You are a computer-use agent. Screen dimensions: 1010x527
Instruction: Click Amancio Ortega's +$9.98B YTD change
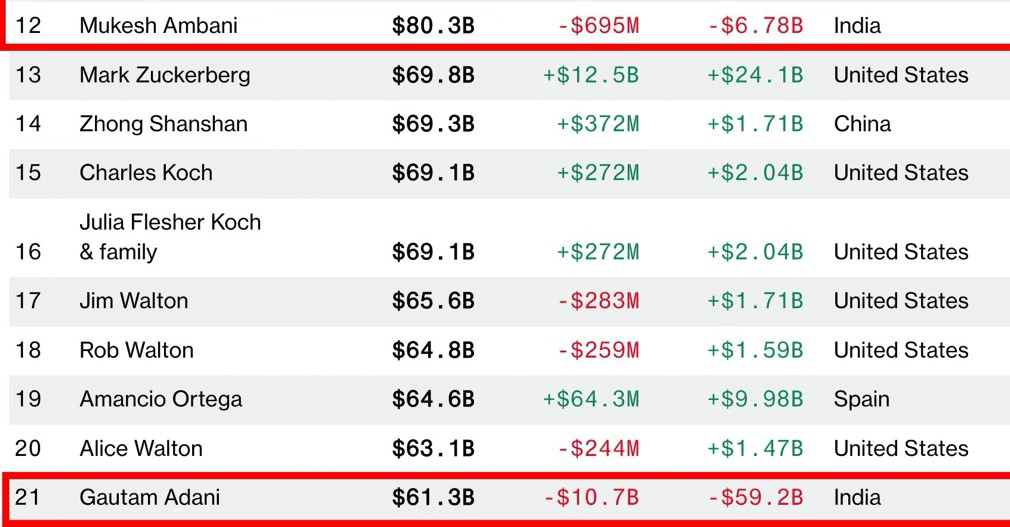755,399
